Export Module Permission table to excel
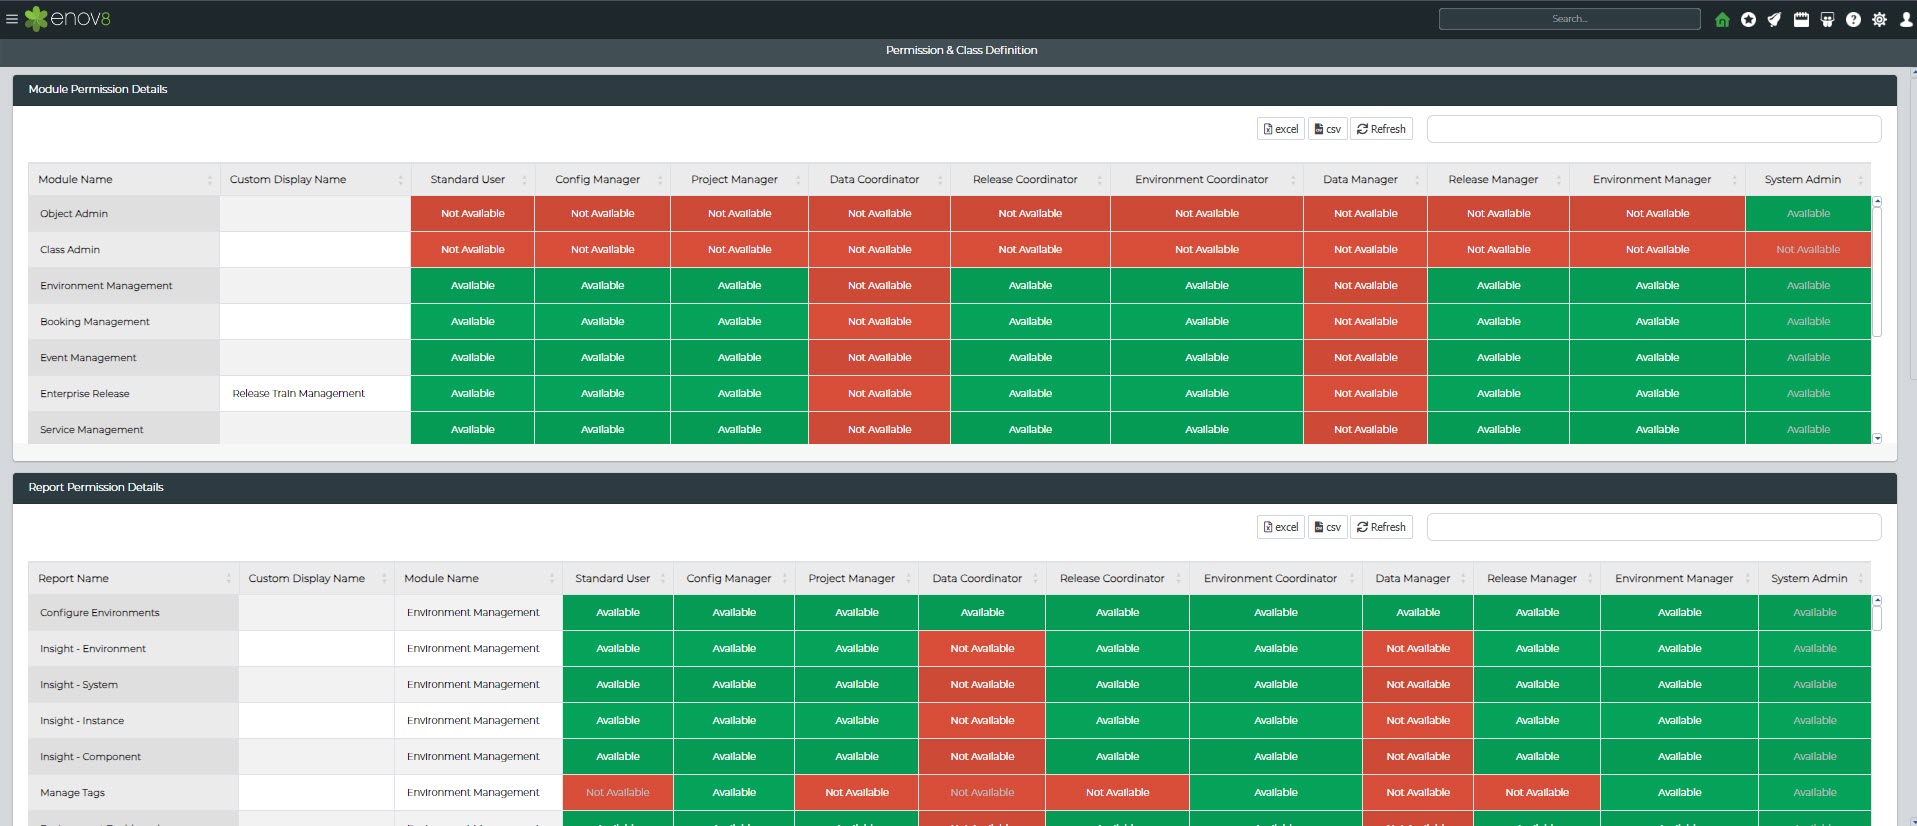The width and height of the screenshot is (1917, 826). coord(1280,129)
